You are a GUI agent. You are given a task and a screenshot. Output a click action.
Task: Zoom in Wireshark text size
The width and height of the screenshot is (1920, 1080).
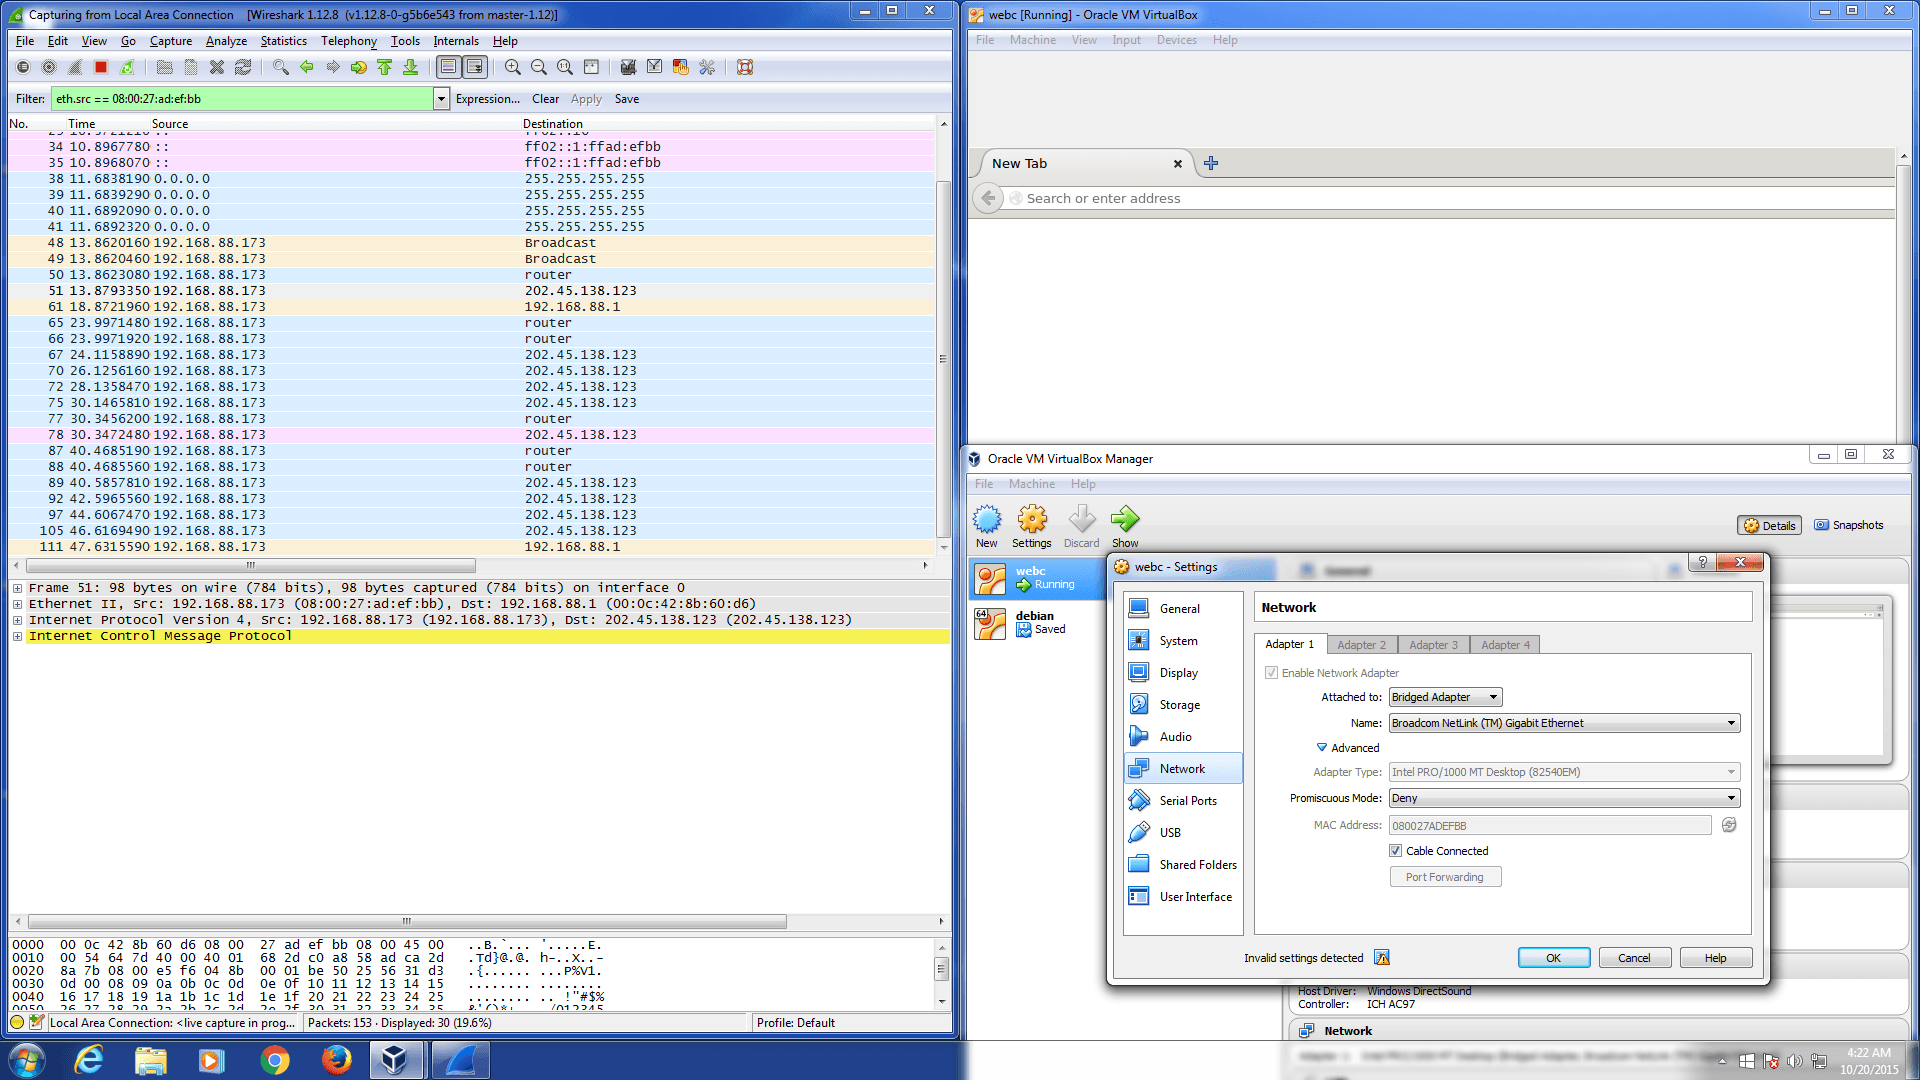[x=513, y=67]
